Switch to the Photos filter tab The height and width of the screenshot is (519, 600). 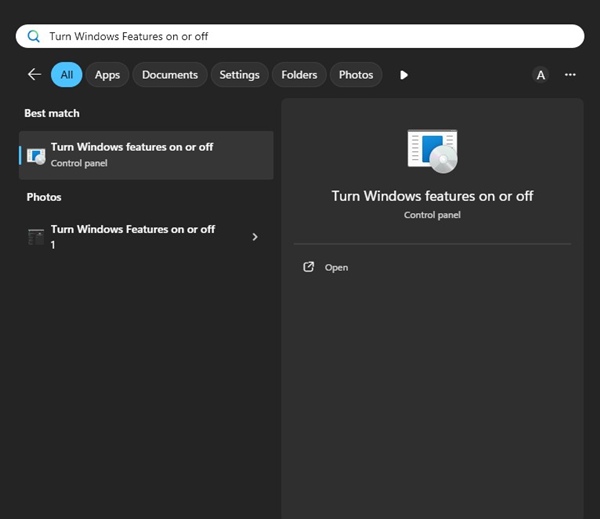[x=356, y=75]
